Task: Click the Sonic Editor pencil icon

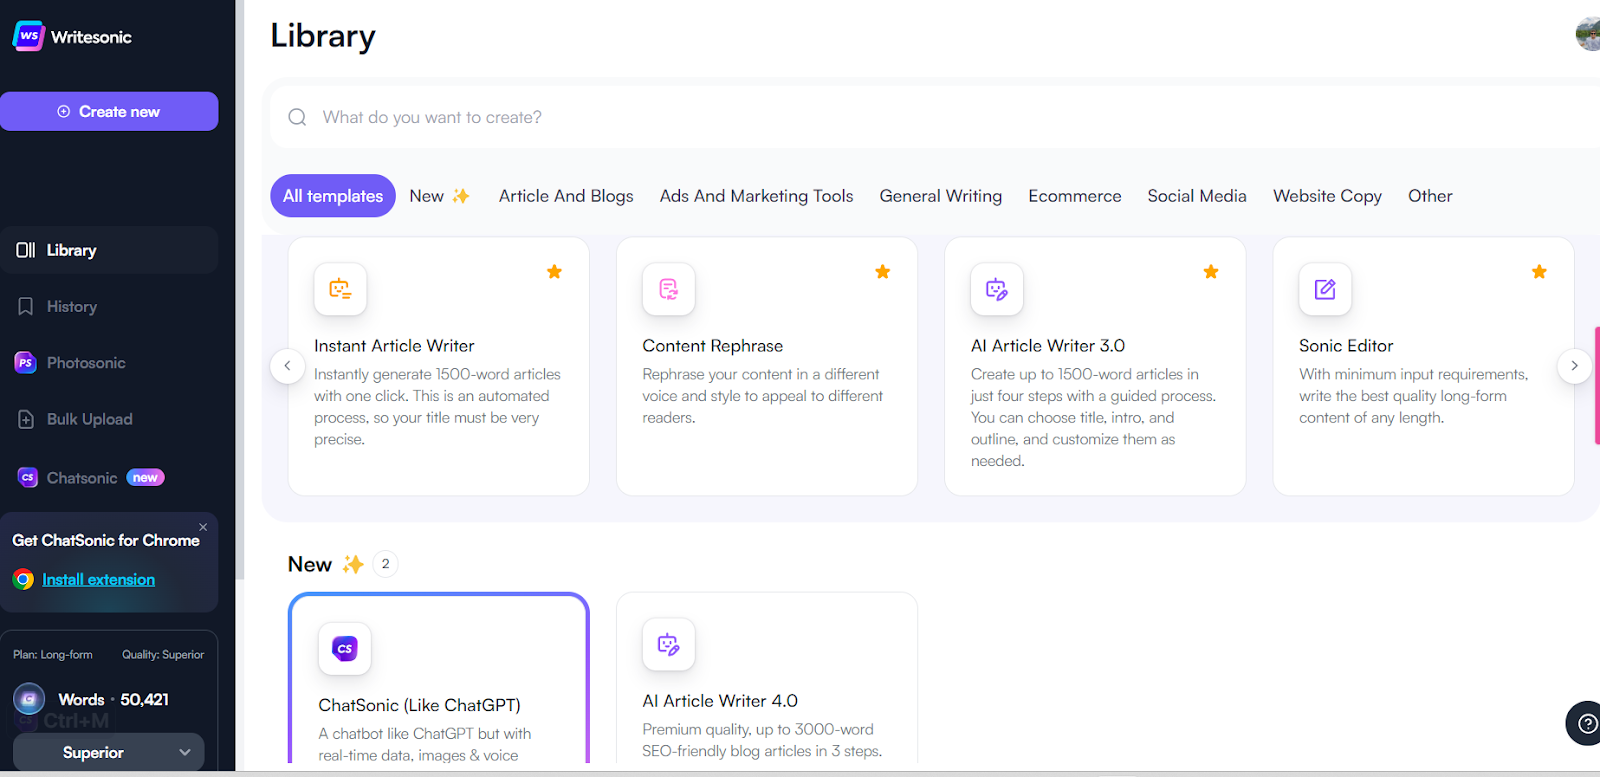Action: pyautogui.click(x=1324, y=289)
